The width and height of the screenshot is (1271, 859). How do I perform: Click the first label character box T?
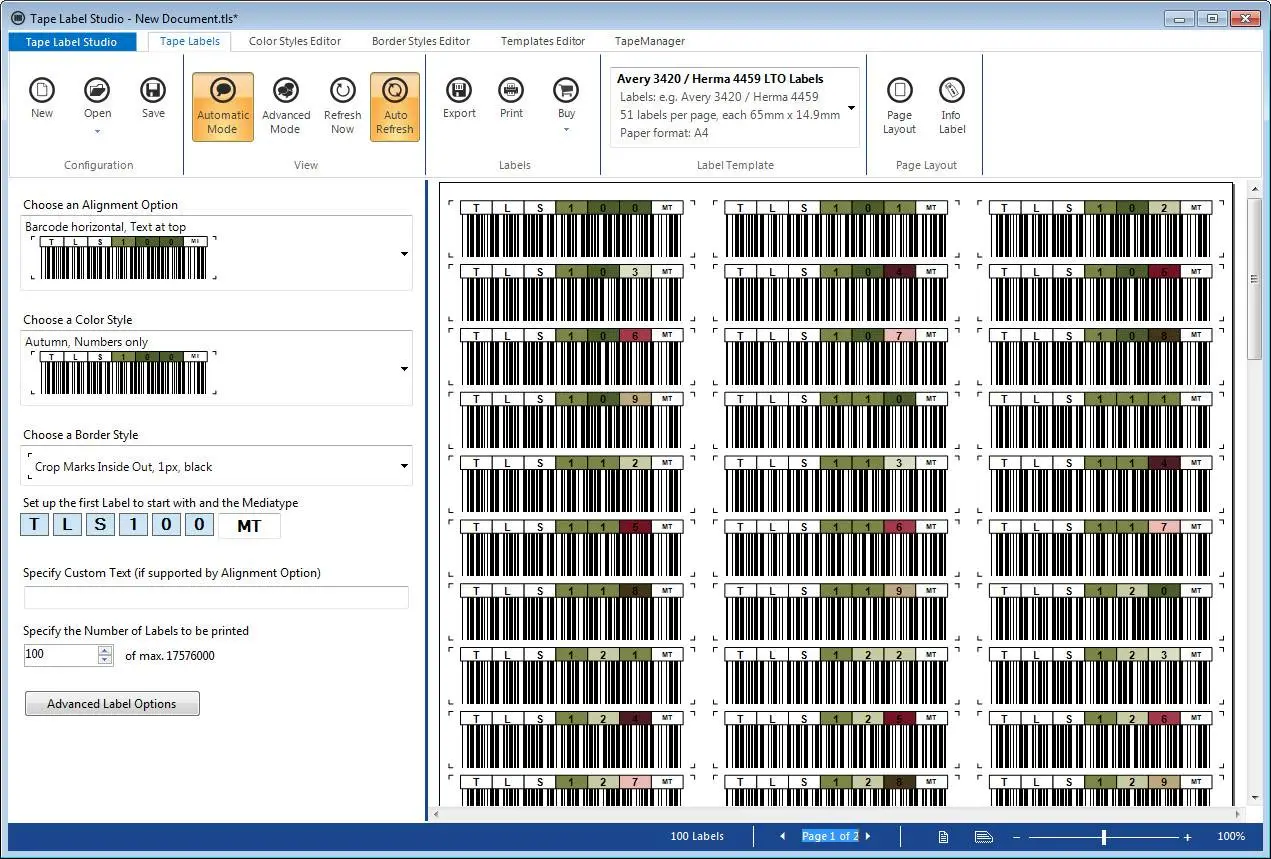pyautogui.click(x=35, y=524)
